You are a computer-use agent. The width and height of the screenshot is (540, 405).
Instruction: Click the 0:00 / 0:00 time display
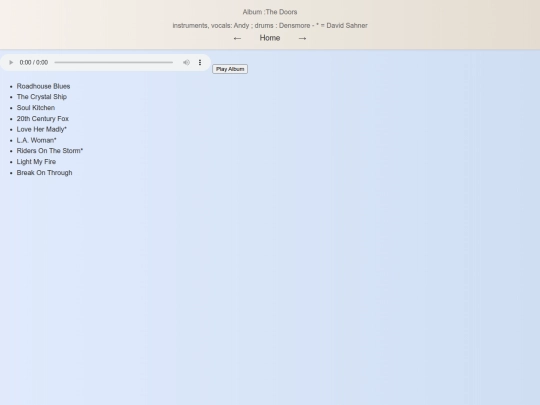(34, 62)
